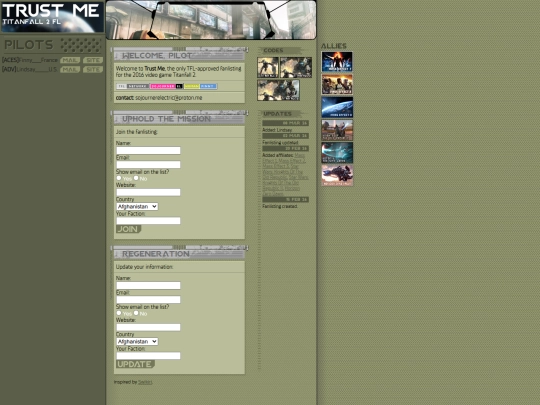Click the Your Faction field in Update form
540x405 pixels.
148,356
